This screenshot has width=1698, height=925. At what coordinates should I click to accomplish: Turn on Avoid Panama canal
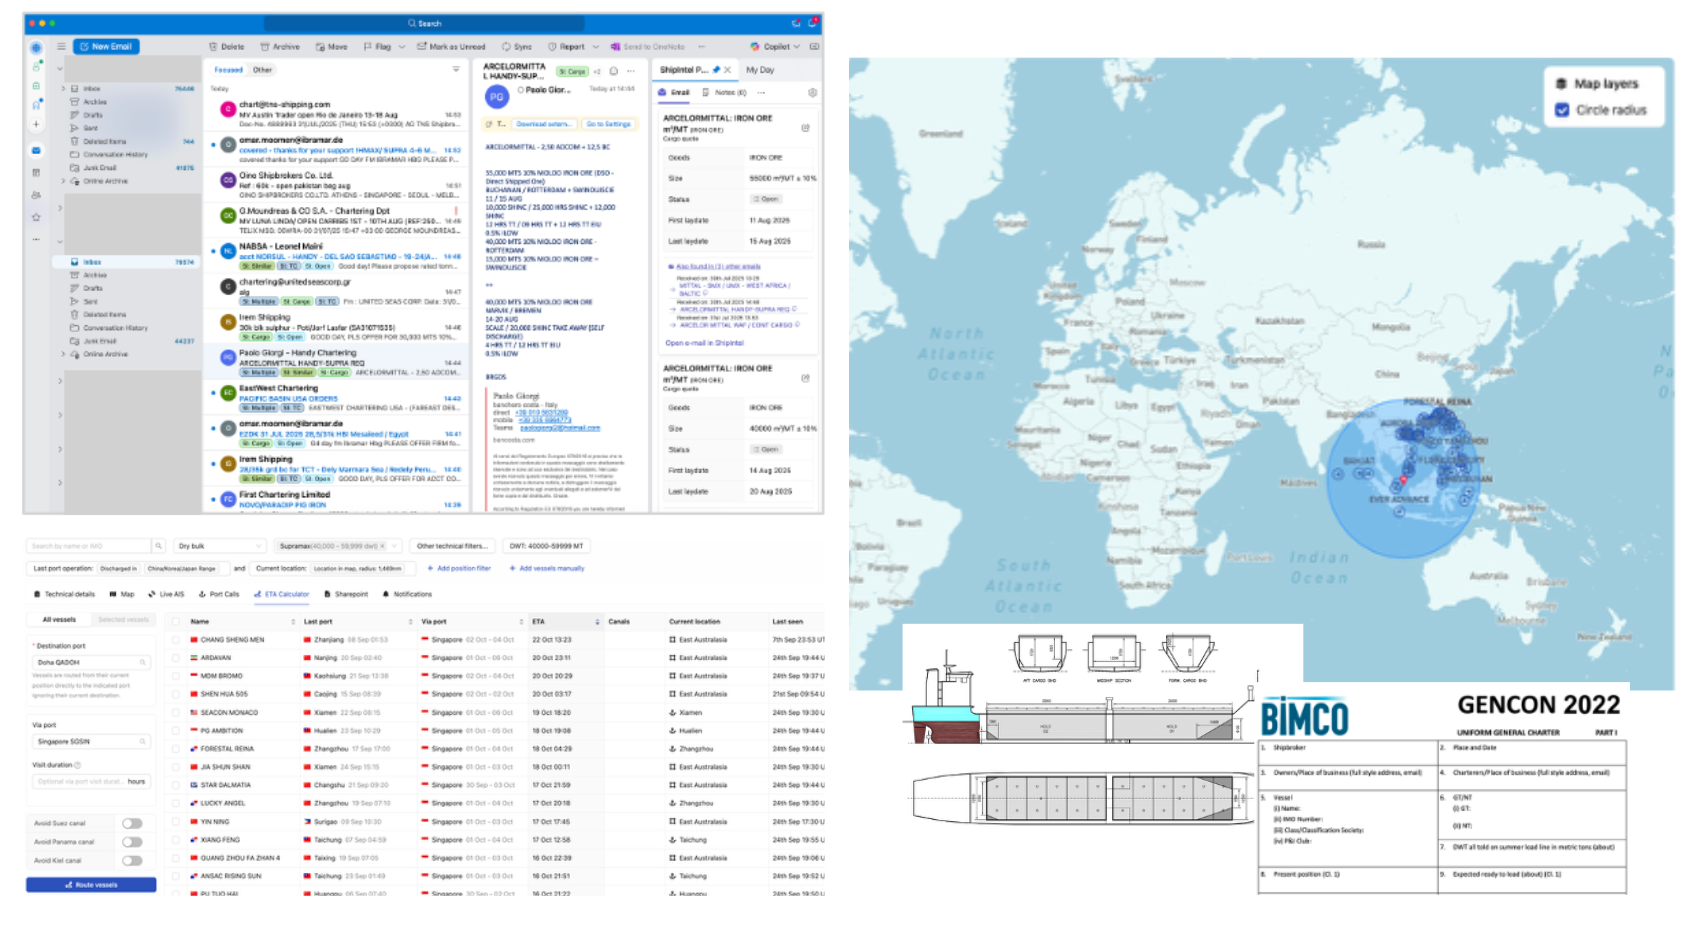(x=133, y=841)
